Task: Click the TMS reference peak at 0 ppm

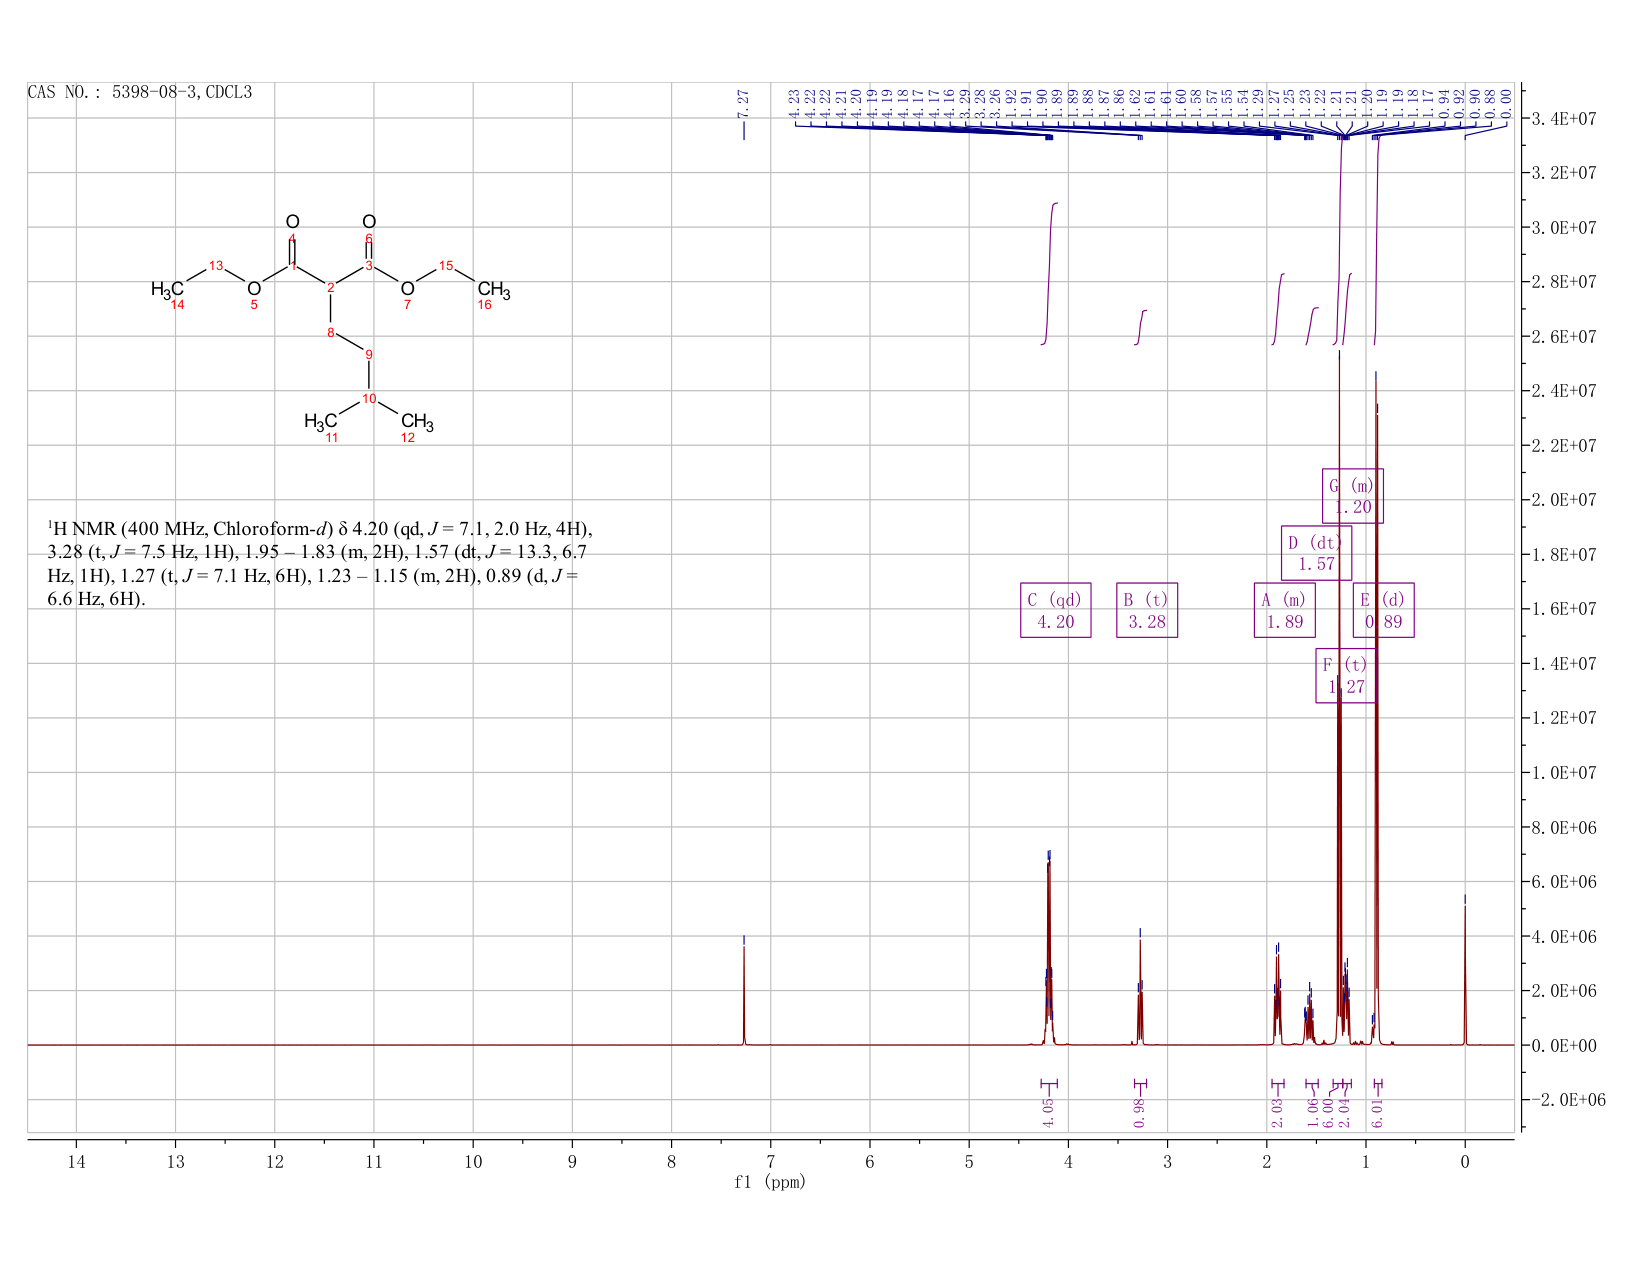Action: click(1465, 975)
